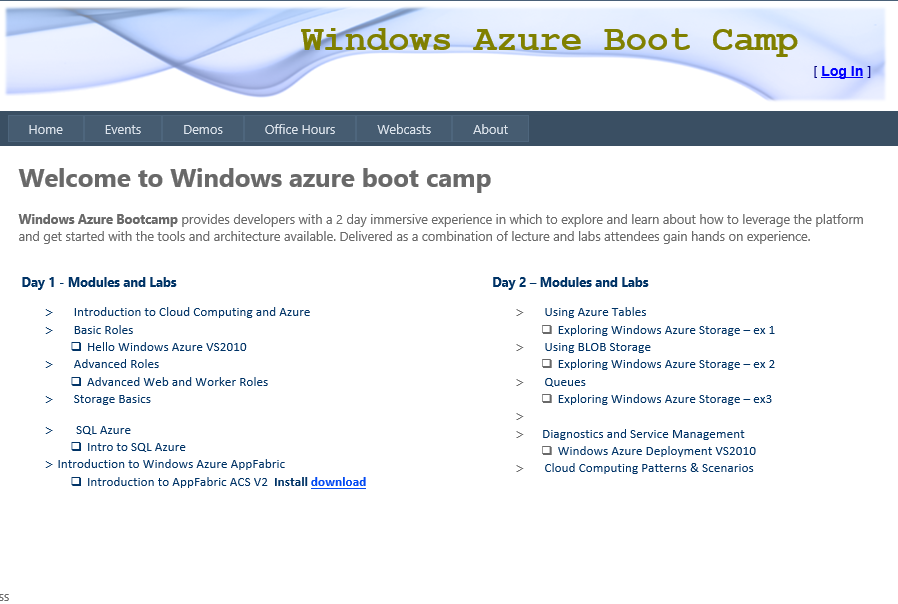Check the Introduction to AppFabric ACS V2 box
Viewport: 898px width, 604px height.
(x=76, y=481)
